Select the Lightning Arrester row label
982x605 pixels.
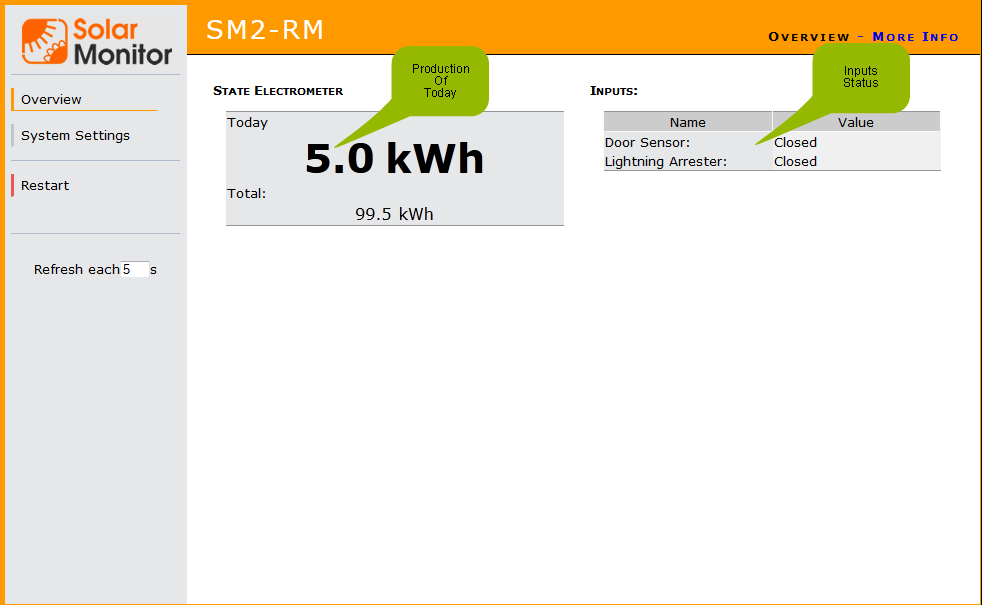665,161
